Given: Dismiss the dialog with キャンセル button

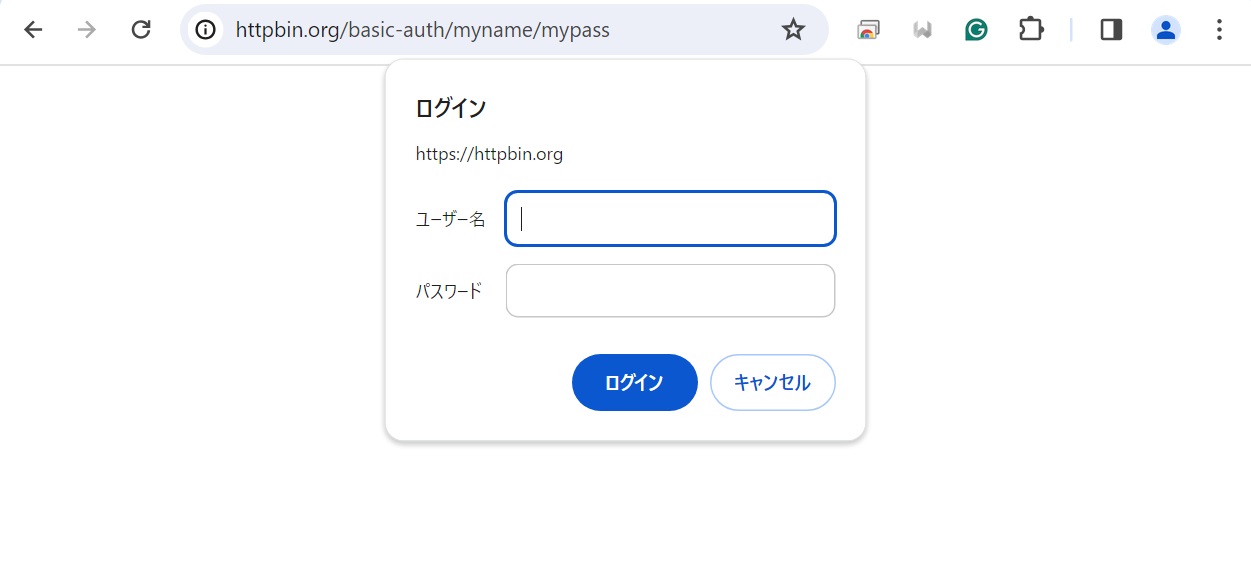Looking at the screenshot, I should click(772, 382).
